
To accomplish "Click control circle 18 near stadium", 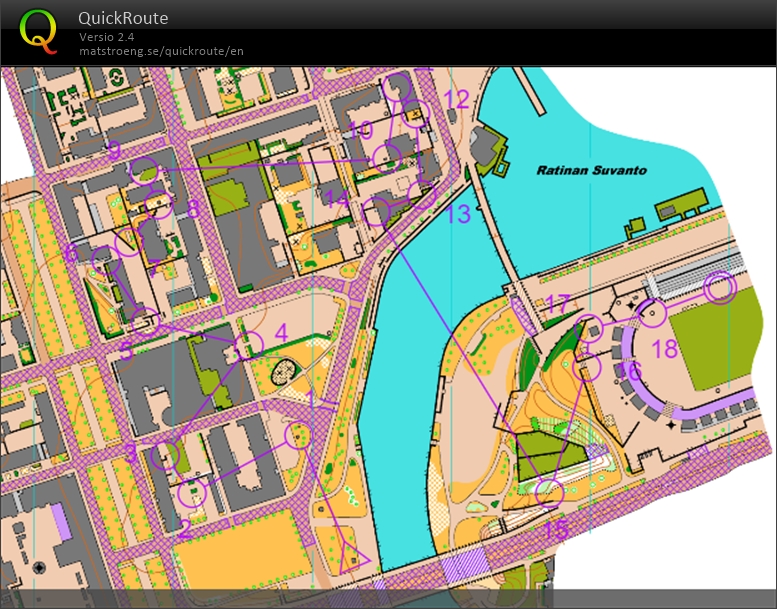I will coord(652,315).
